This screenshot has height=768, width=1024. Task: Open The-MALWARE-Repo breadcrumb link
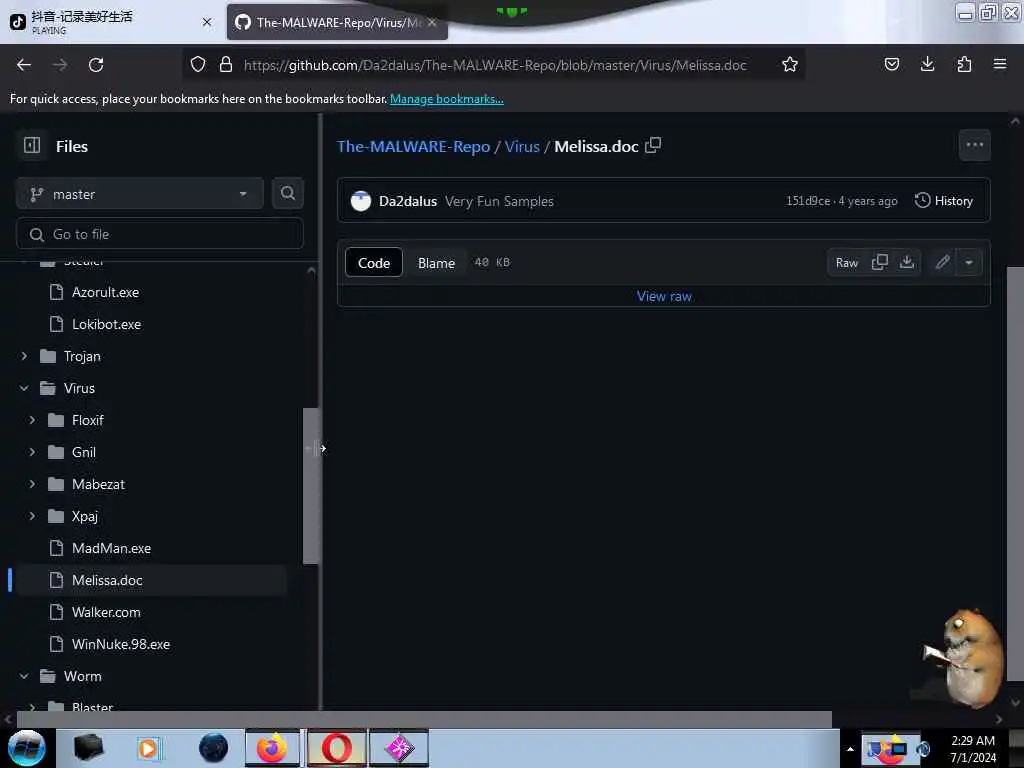coord(413,146)
